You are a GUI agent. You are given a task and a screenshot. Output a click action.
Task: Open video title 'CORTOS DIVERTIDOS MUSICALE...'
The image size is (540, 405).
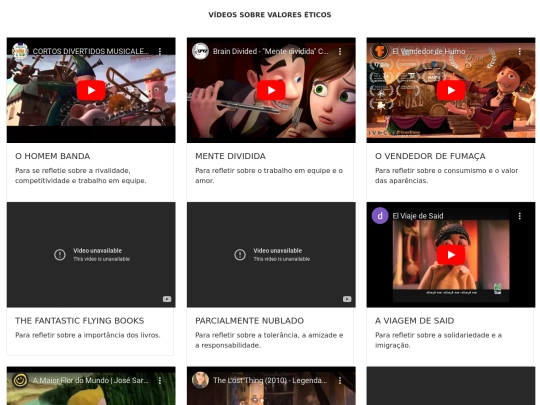click(91, 51)
